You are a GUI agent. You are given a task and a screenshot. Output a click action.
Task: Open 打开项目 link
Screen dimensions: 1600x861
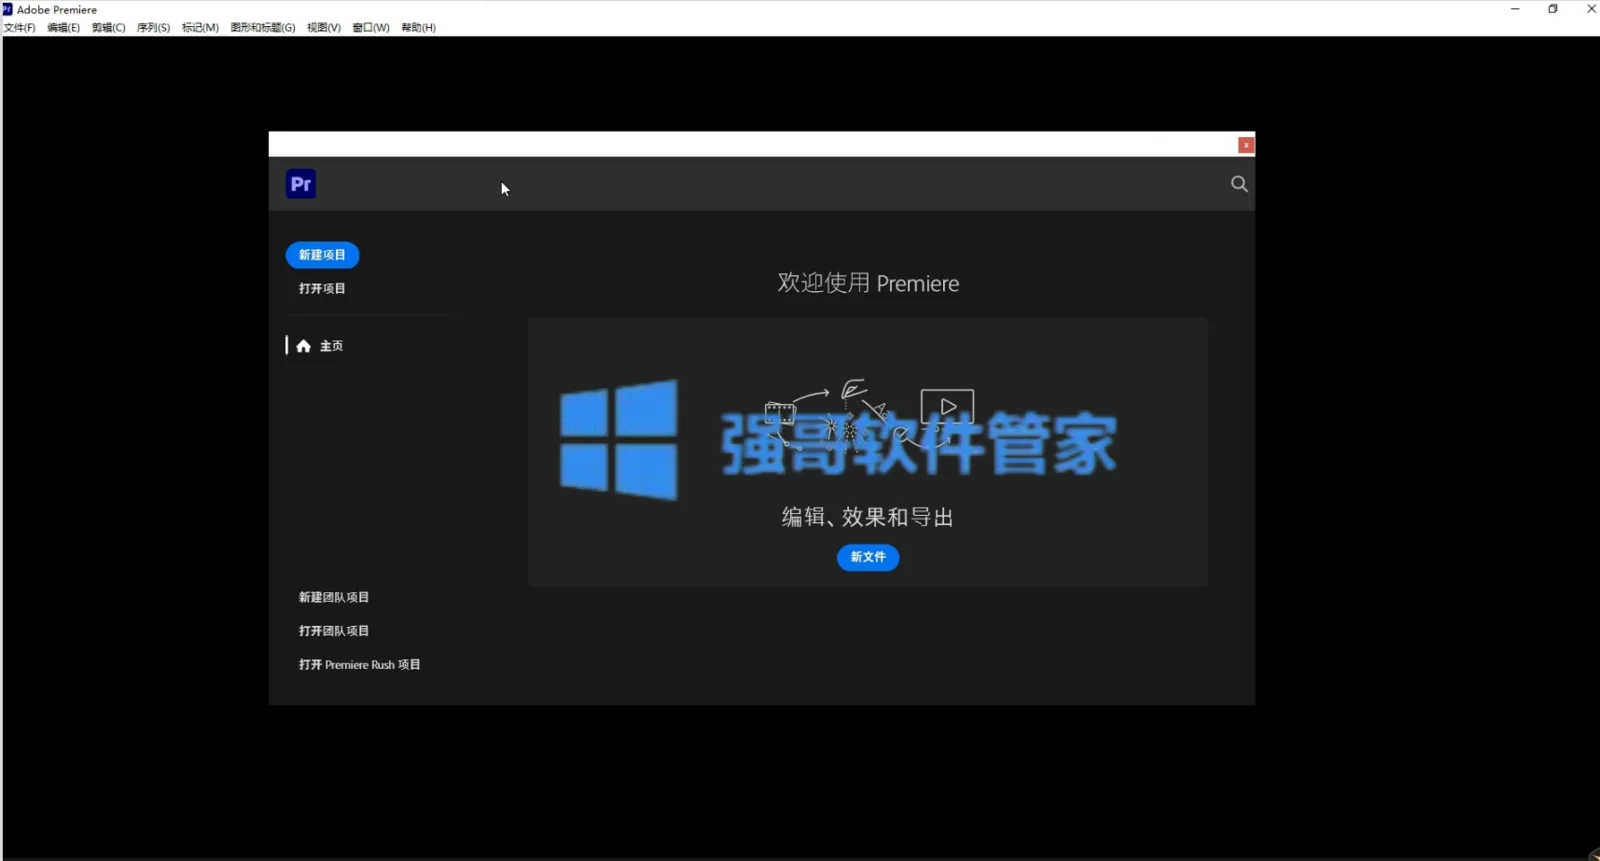tap(322, 289)
